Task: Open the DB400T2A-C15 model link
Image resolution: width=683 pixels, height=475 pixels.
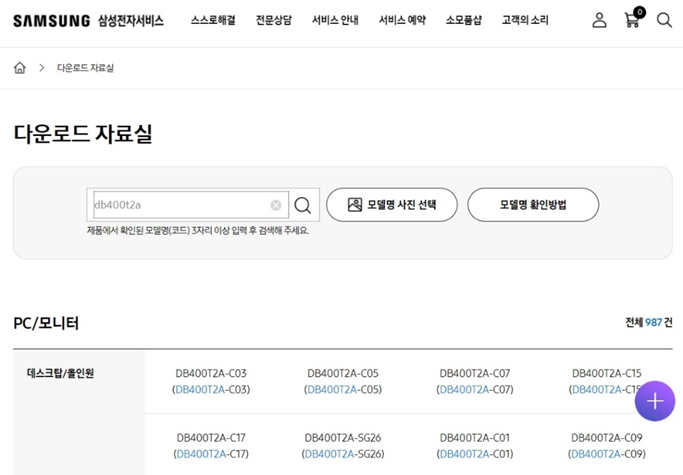Action: [x=606, y=381]
